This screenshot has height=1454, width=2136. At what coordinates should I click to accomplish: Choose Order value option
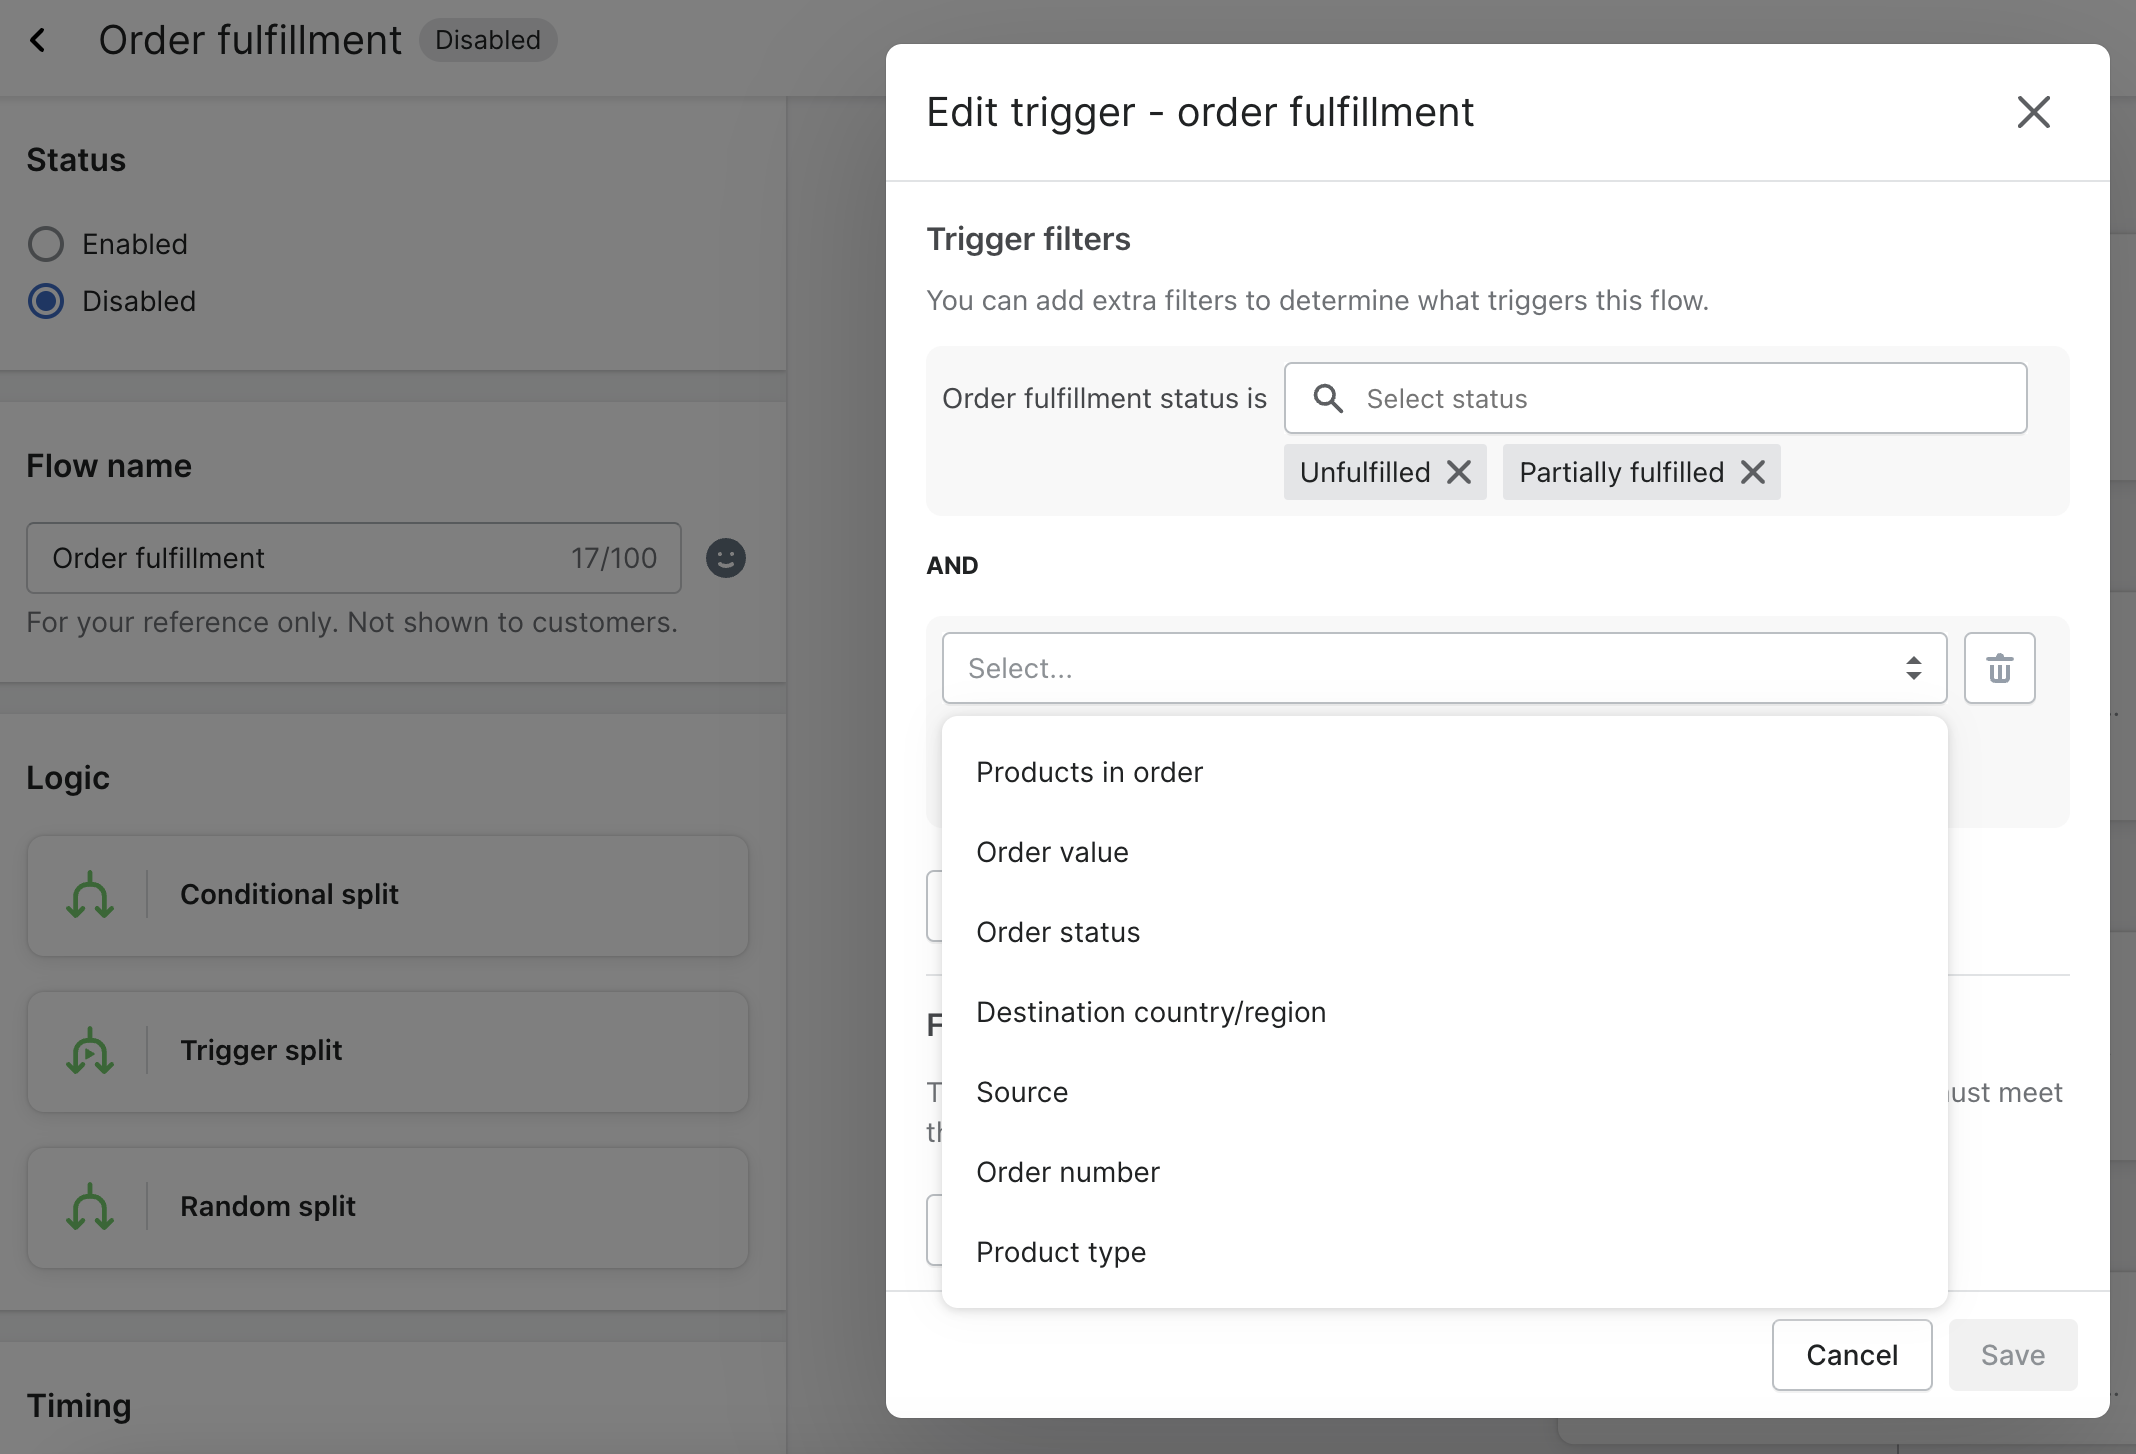[1052, 852]
